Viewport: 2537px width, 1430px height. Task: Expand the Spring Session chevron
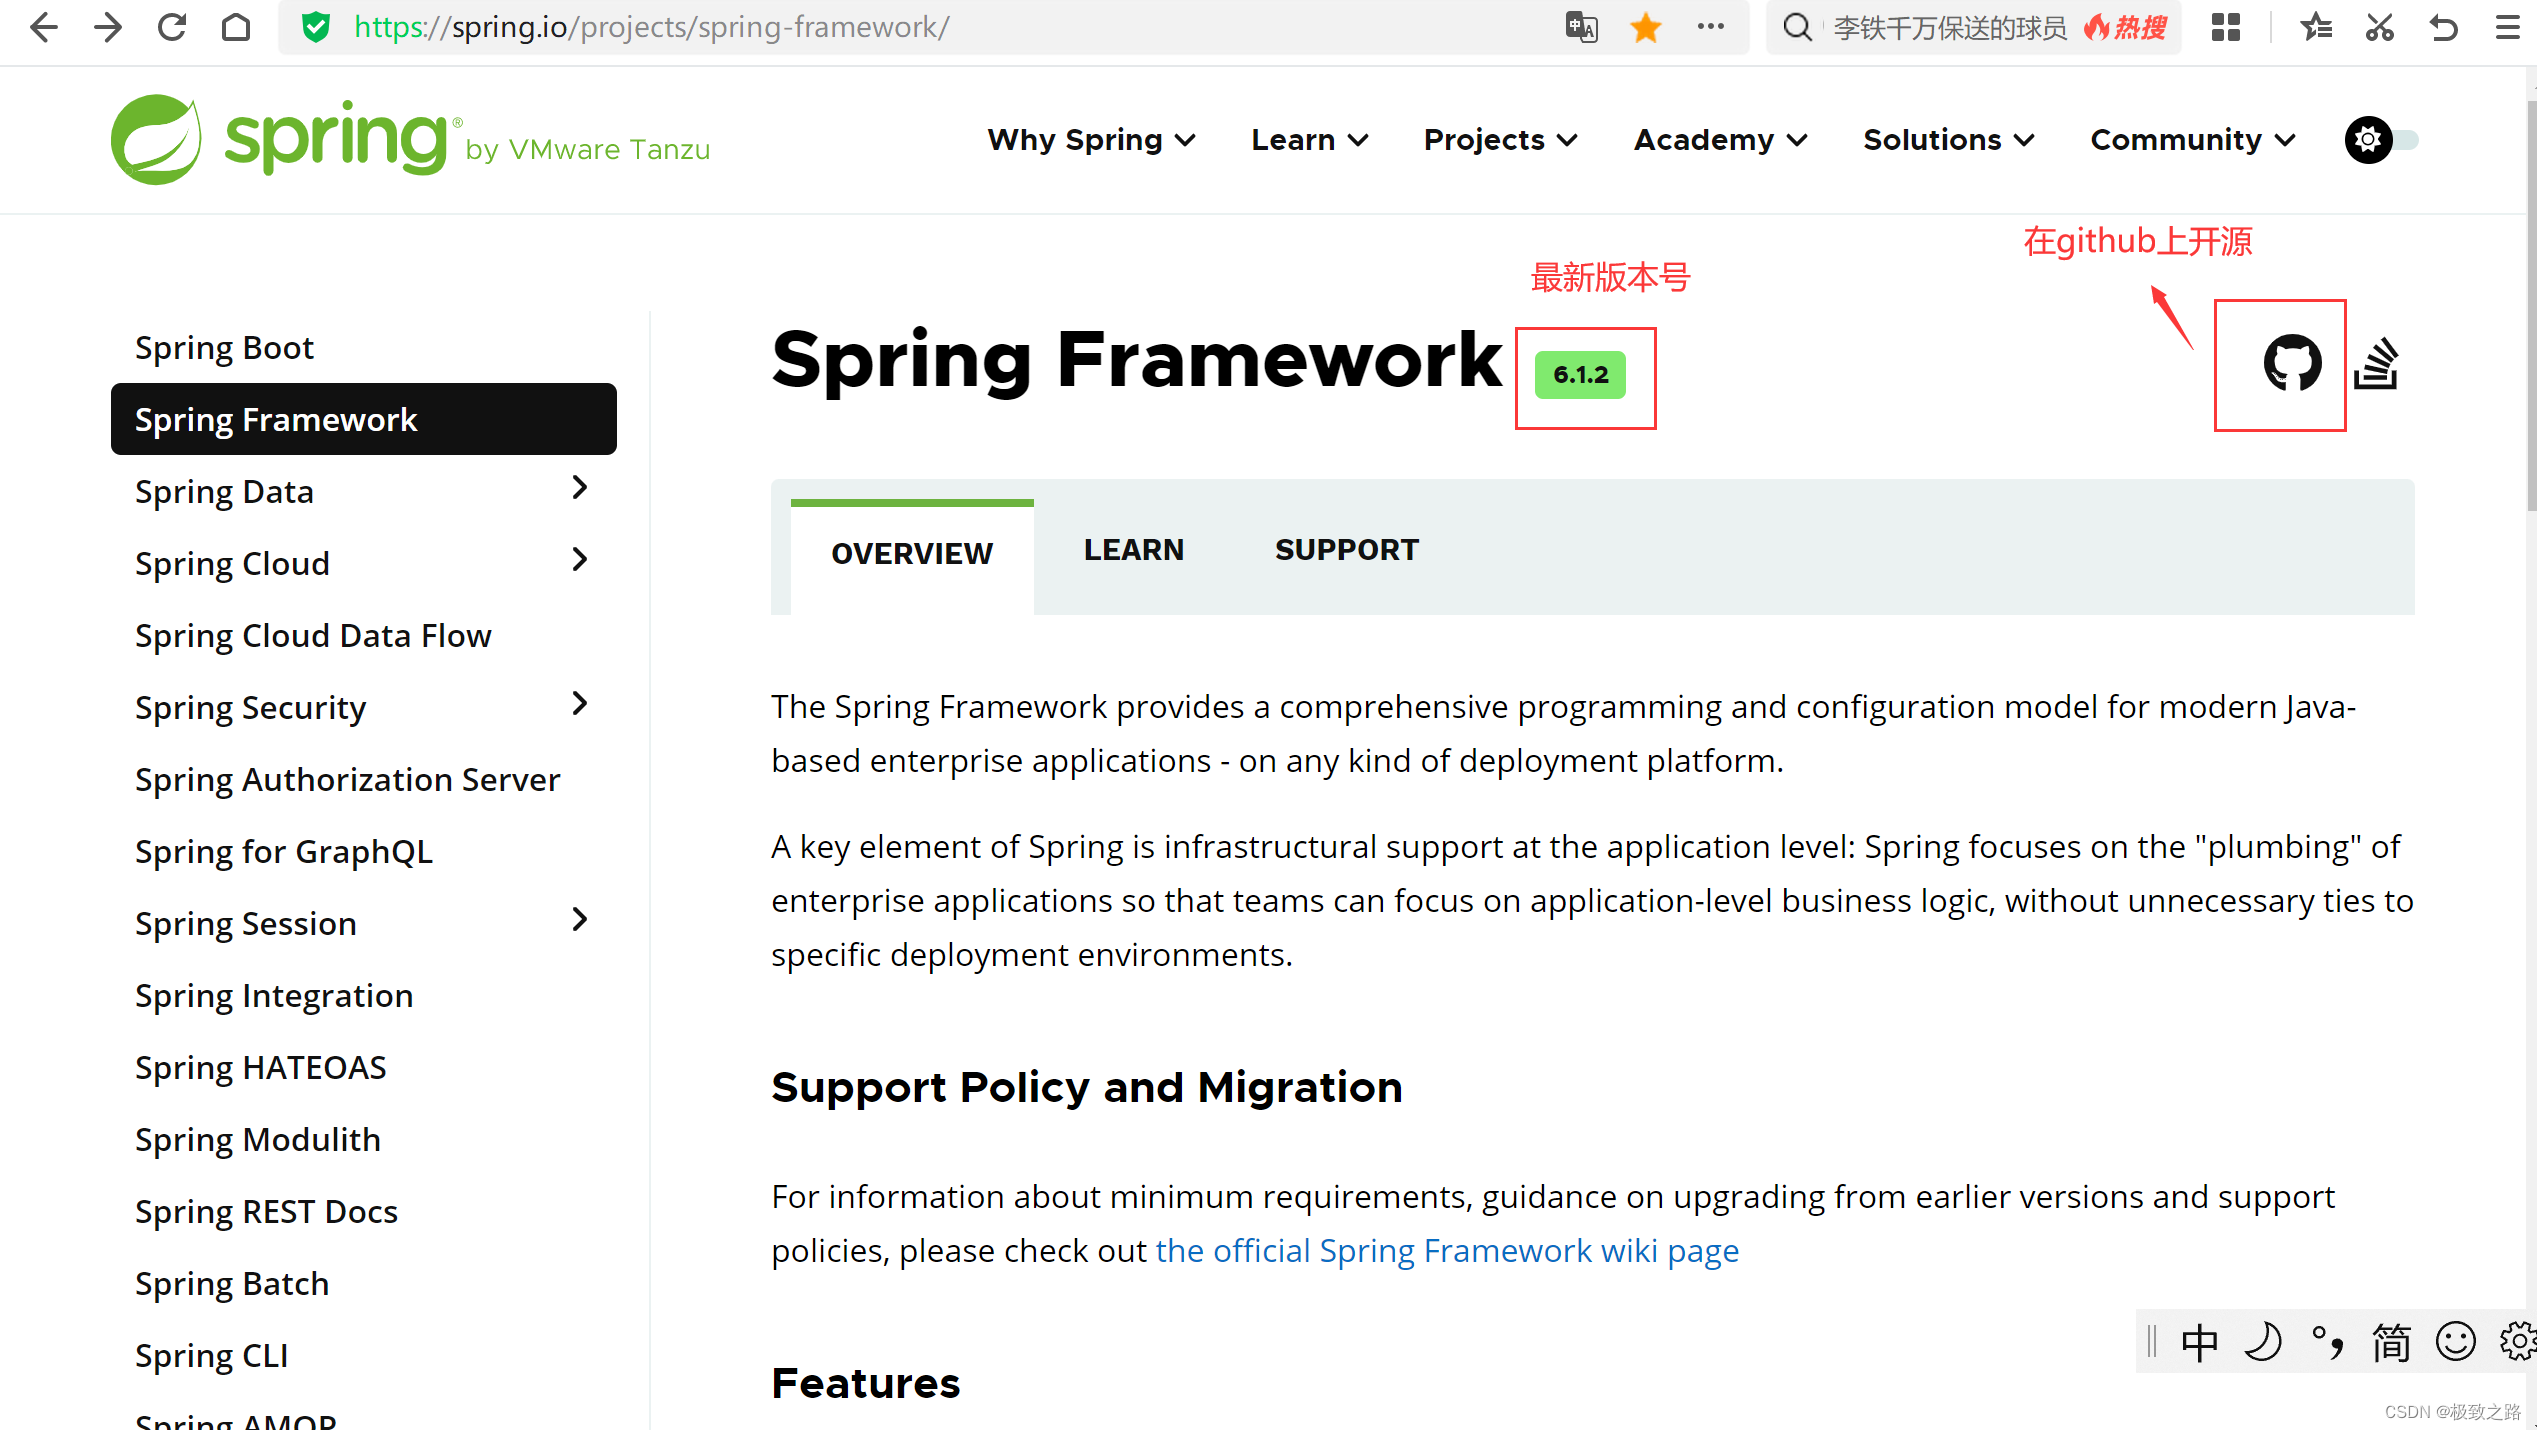pos(579,920)
